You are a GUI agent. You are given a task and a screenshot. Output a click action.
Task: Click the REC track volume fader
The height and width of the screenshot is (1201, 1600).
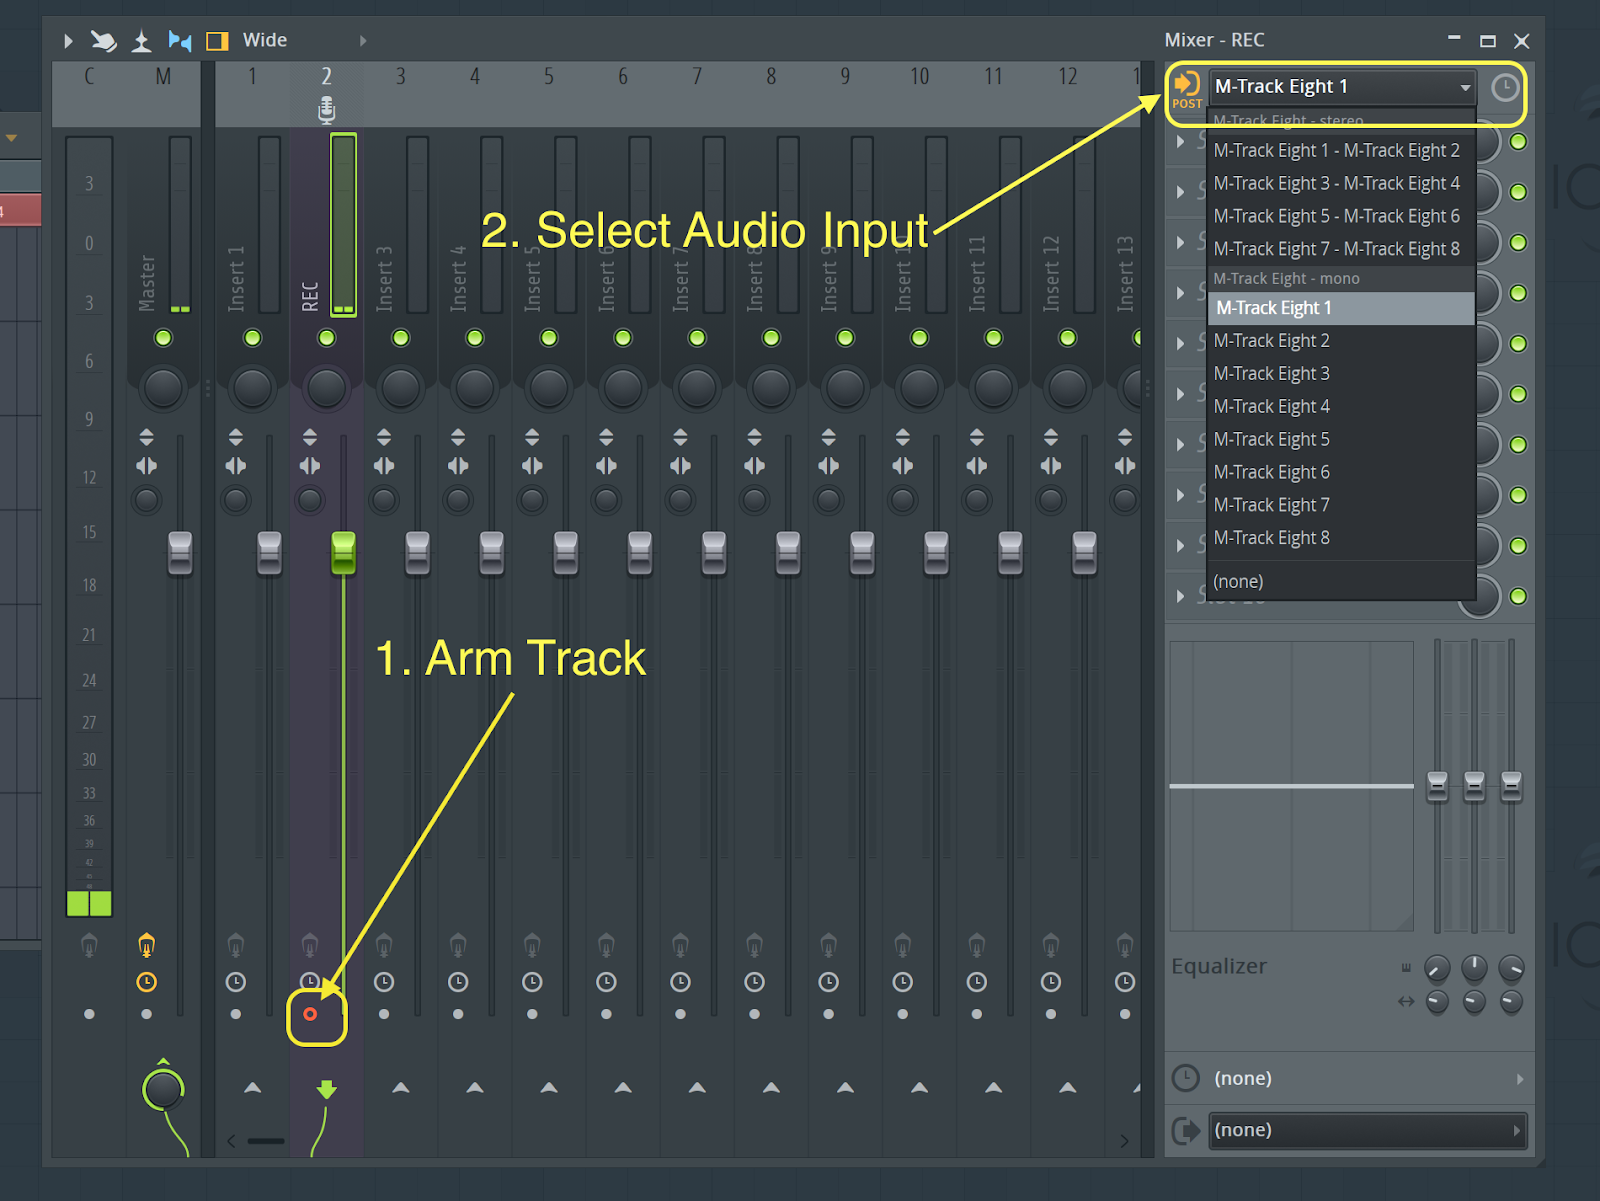coord(343,553)
